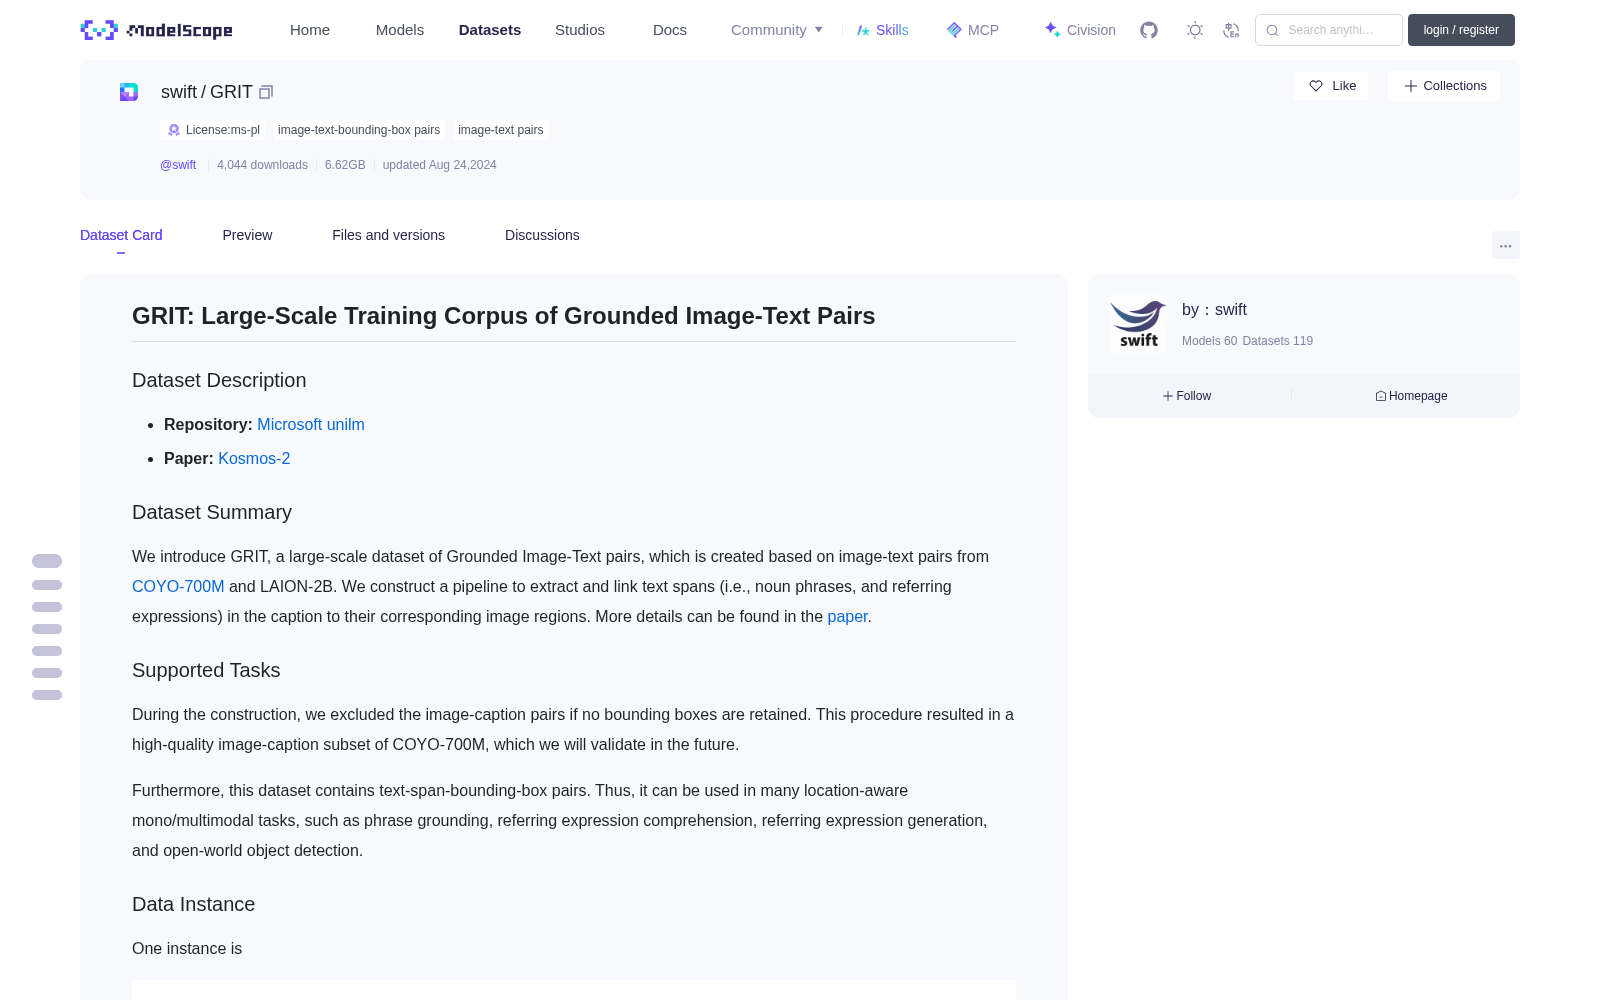Screen dimensions: 1600x1000
Task: Open the three-dots more options menu
Action: 1505,245
